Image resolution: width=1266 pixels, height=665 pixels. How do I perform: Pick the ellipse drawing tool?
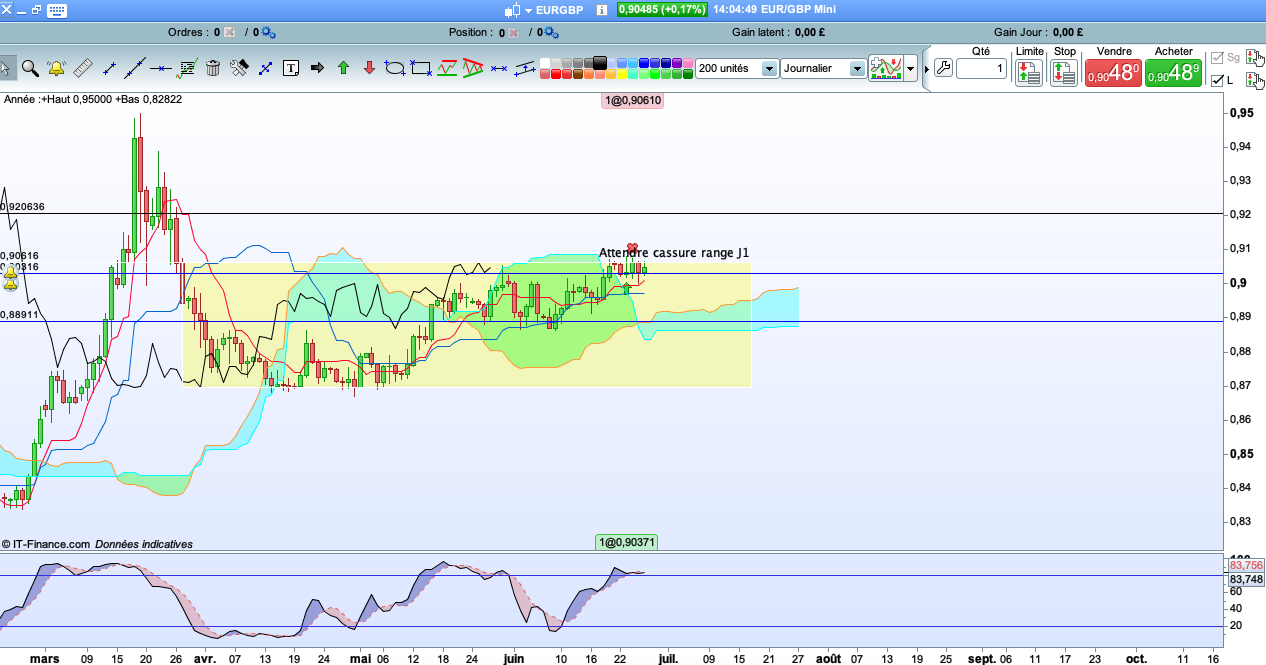tap(394, 69)
